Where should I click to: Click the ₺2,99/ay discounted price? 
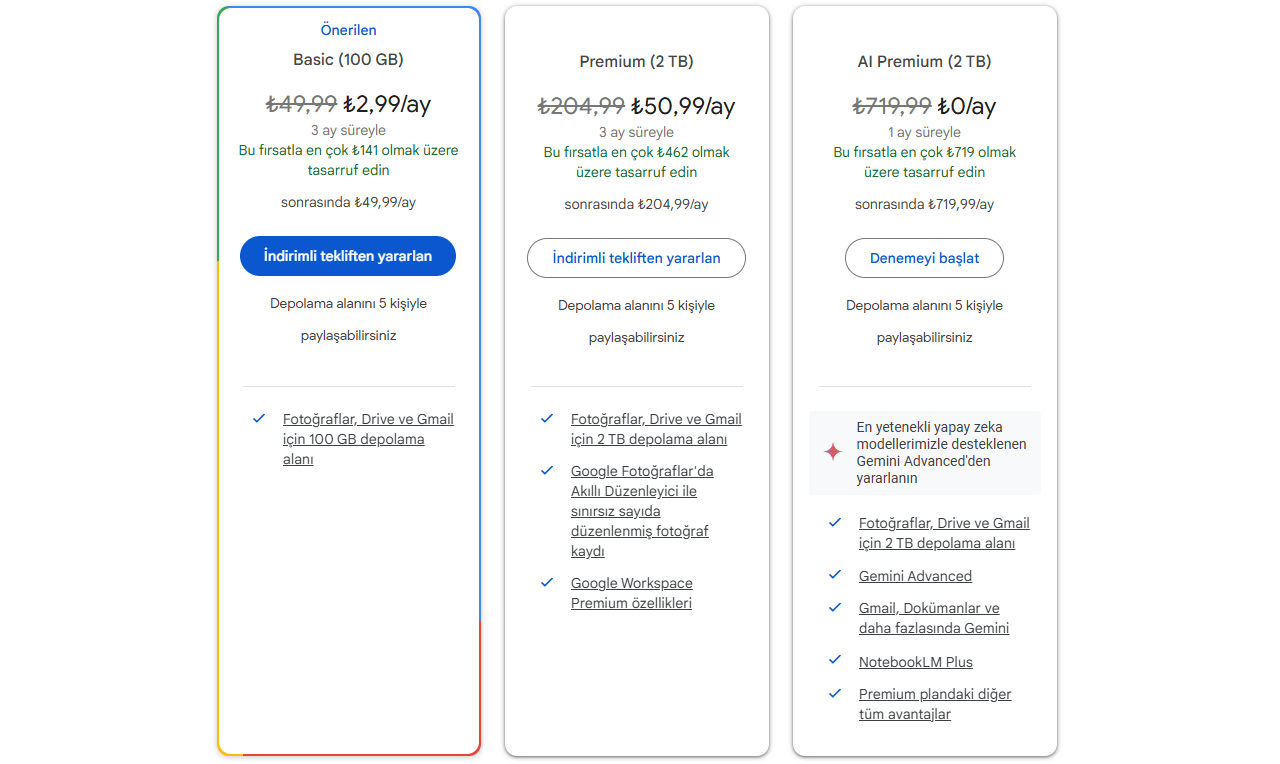tap(387, 104)
